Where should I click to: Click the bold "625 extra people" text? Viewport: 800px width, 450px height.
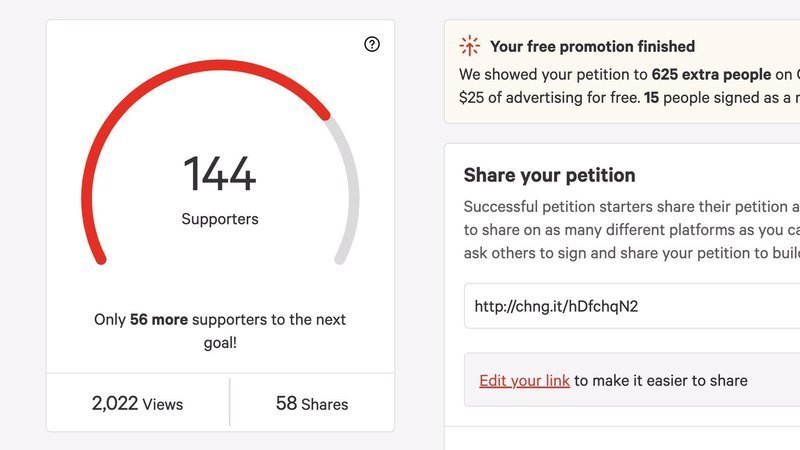click(710, 74)
